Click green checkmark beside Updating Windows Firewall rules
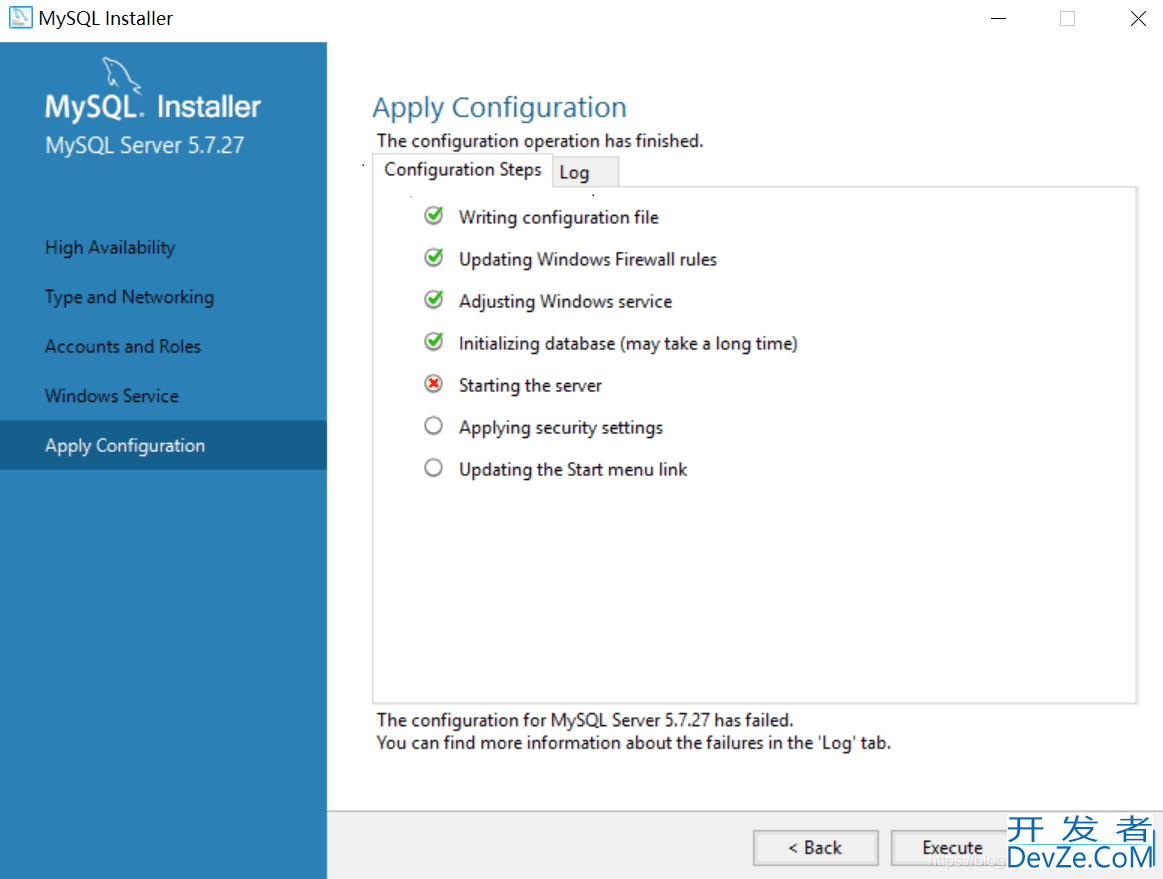Image resolution: width=1163 pixels, height=879 pixels. 433,258
